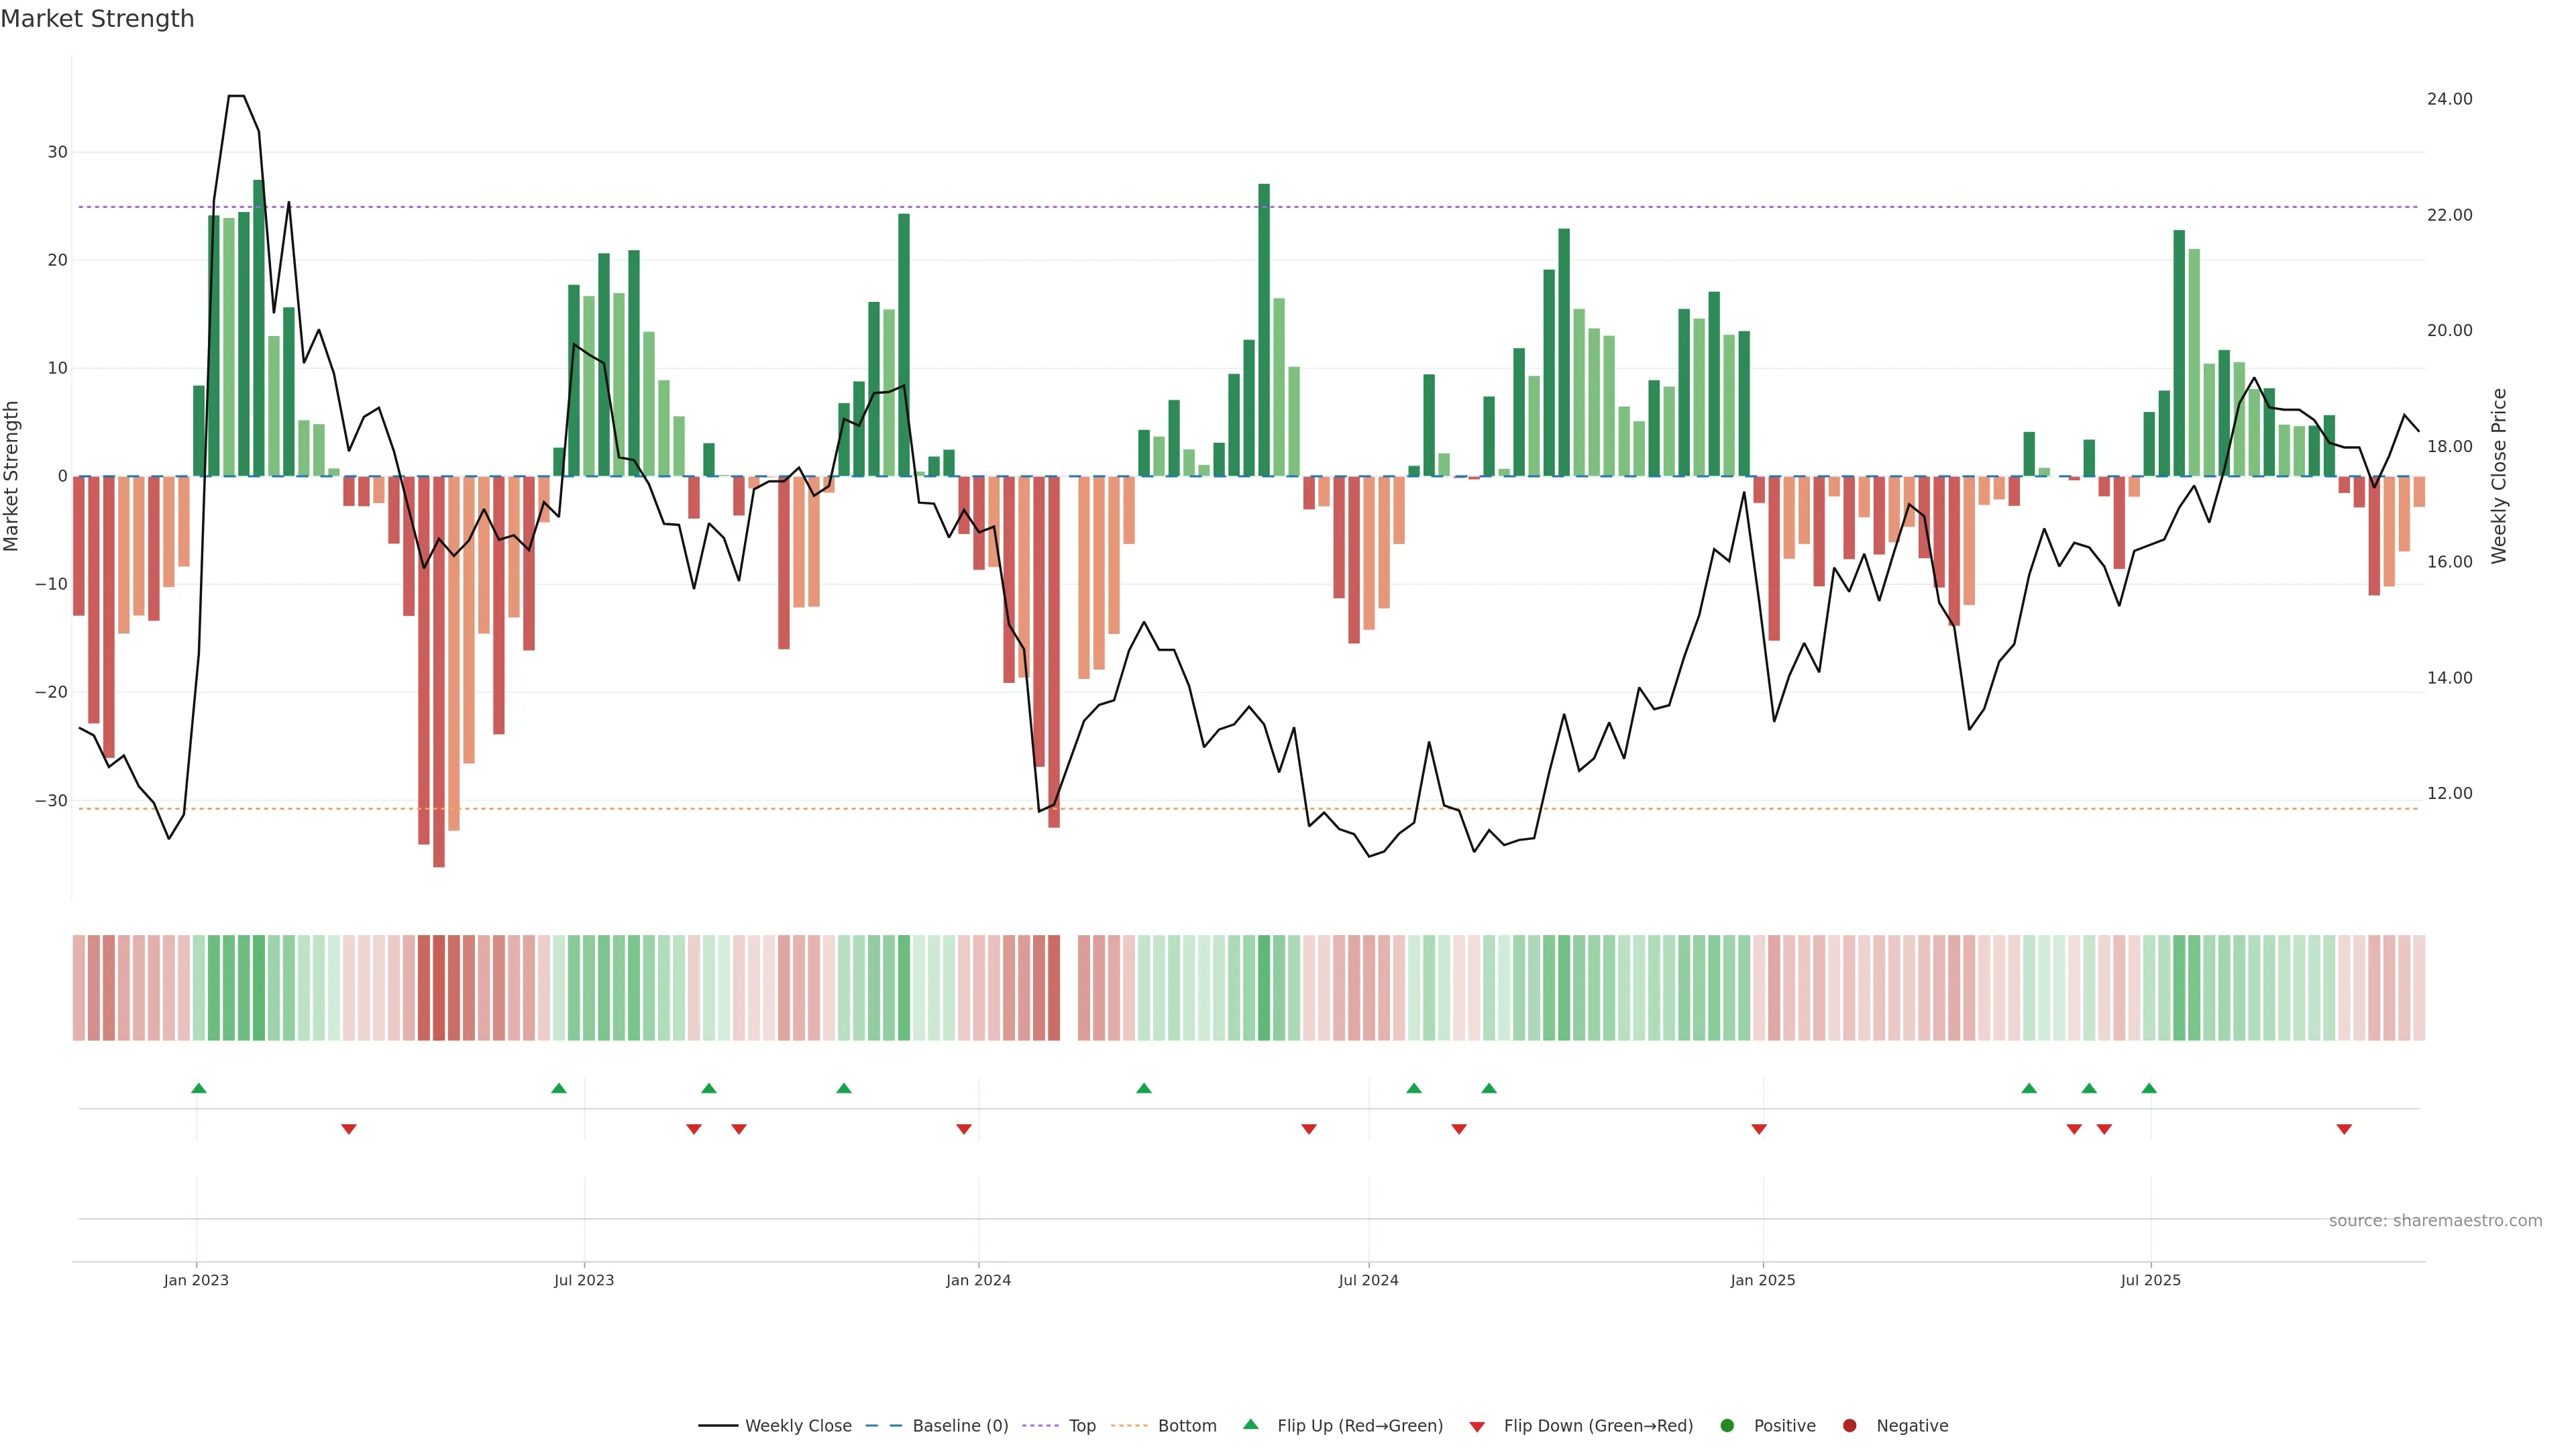Click the Jul 2025 x-axis label
The height and width of the screenshot is (1449, 2576).
2150,1280
